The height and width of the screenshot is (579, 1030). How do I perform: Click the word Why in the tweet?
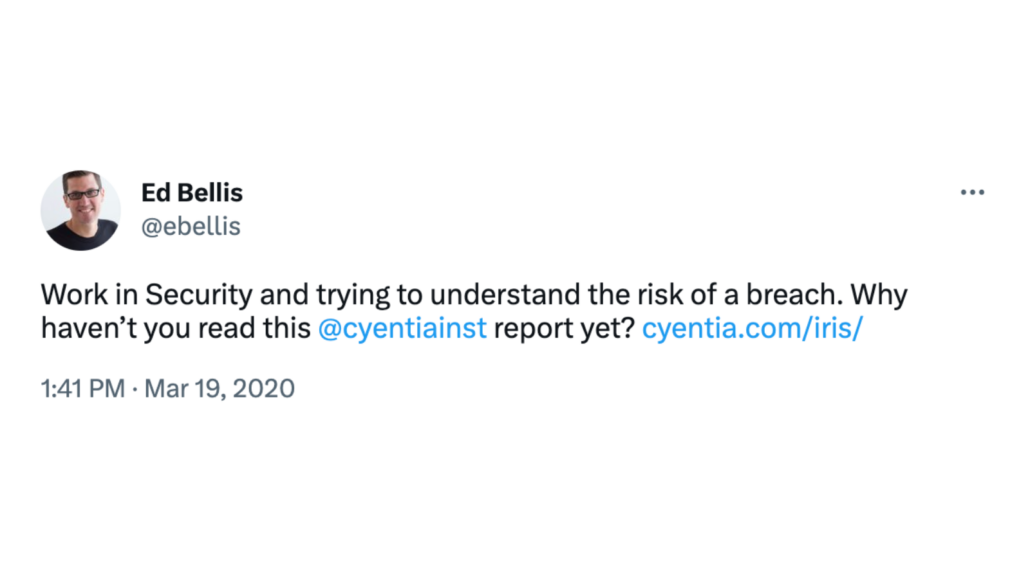[879, 295]
